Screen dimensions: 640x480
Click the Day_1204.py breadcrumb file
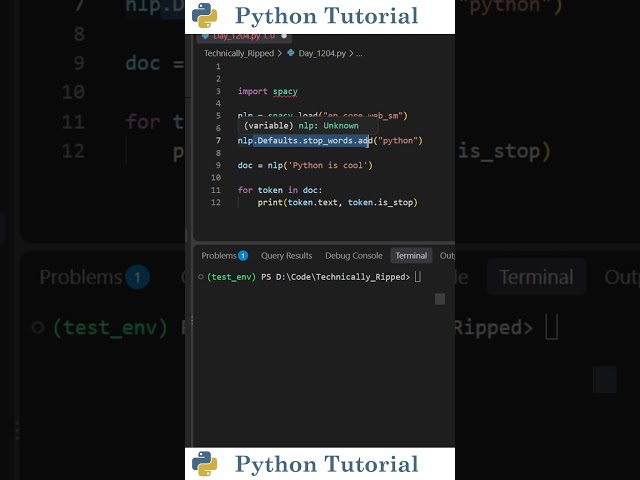click(322, 53)
